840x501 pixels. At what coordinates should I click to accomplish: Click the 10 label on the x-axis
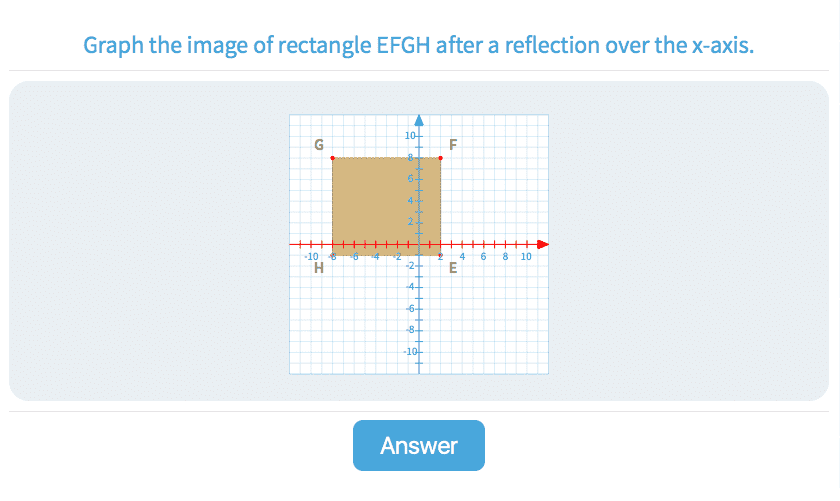[526, 256]
